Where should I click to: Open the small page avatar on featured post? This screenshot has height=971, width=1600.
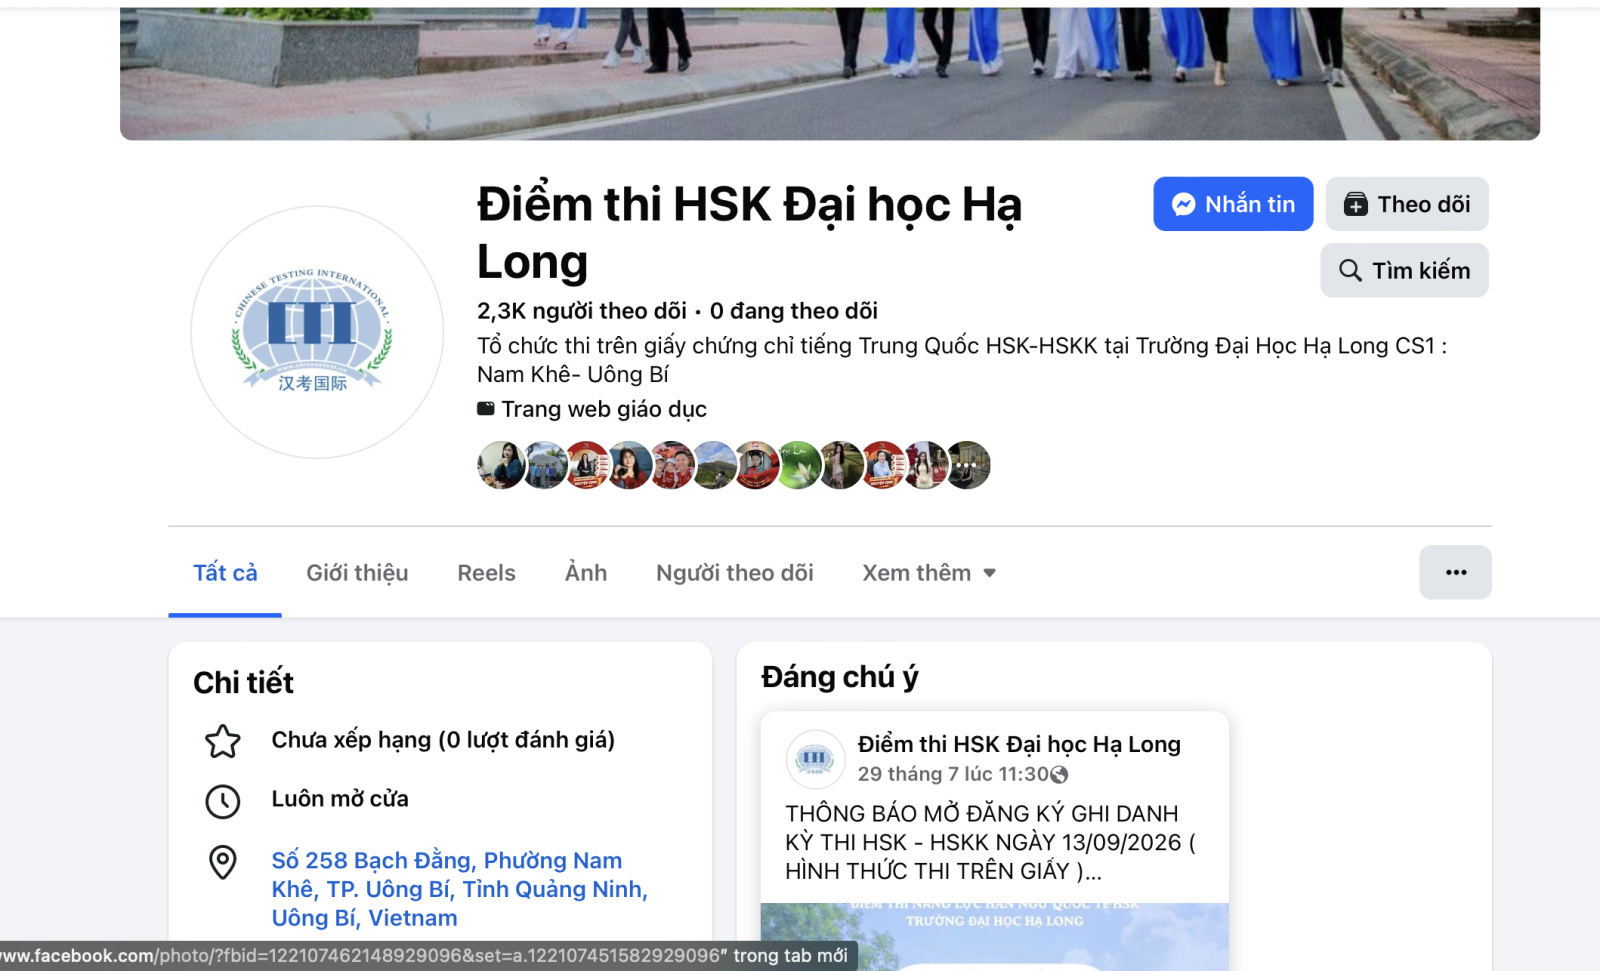(x=814, y=759)
